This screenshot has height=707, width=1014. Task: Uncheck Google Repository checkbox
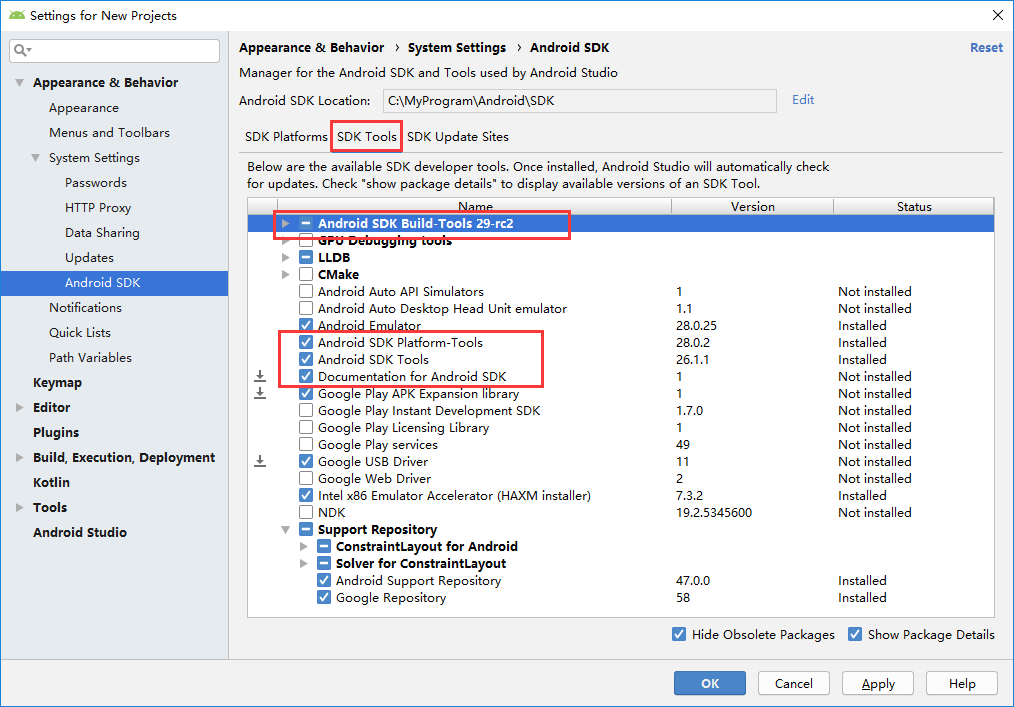point(324,597)
